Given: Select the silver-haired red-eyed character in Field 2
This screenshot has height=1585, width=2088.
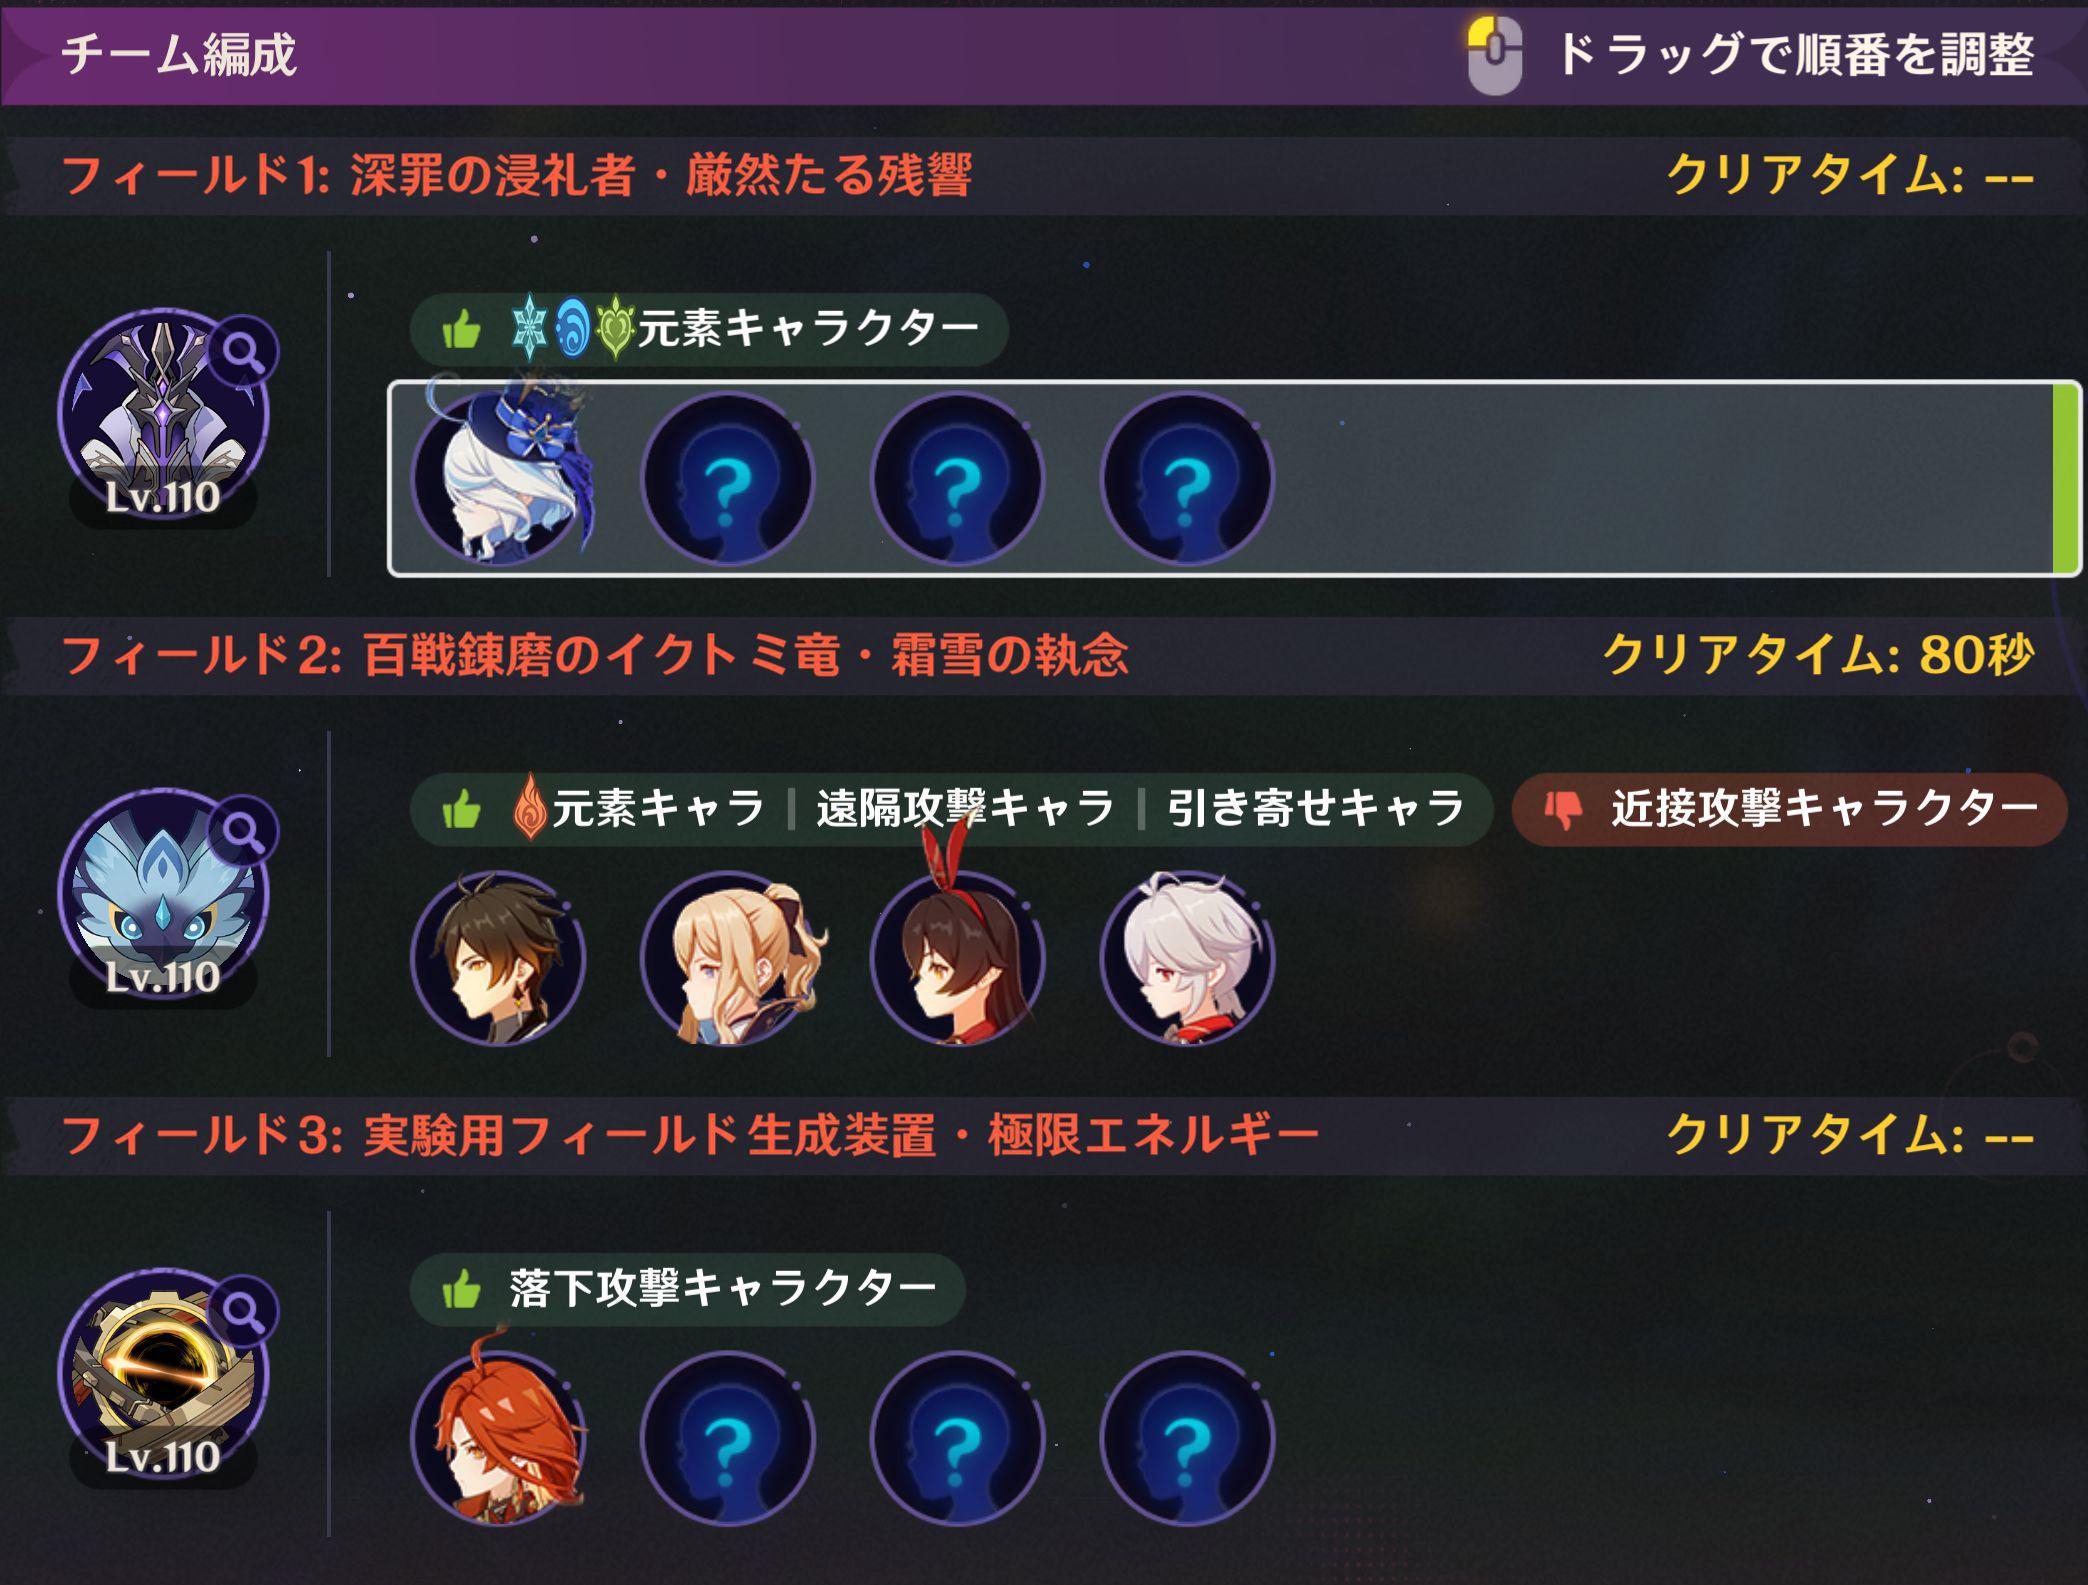Looking at the screenshot, I should tap(1187, 958).
